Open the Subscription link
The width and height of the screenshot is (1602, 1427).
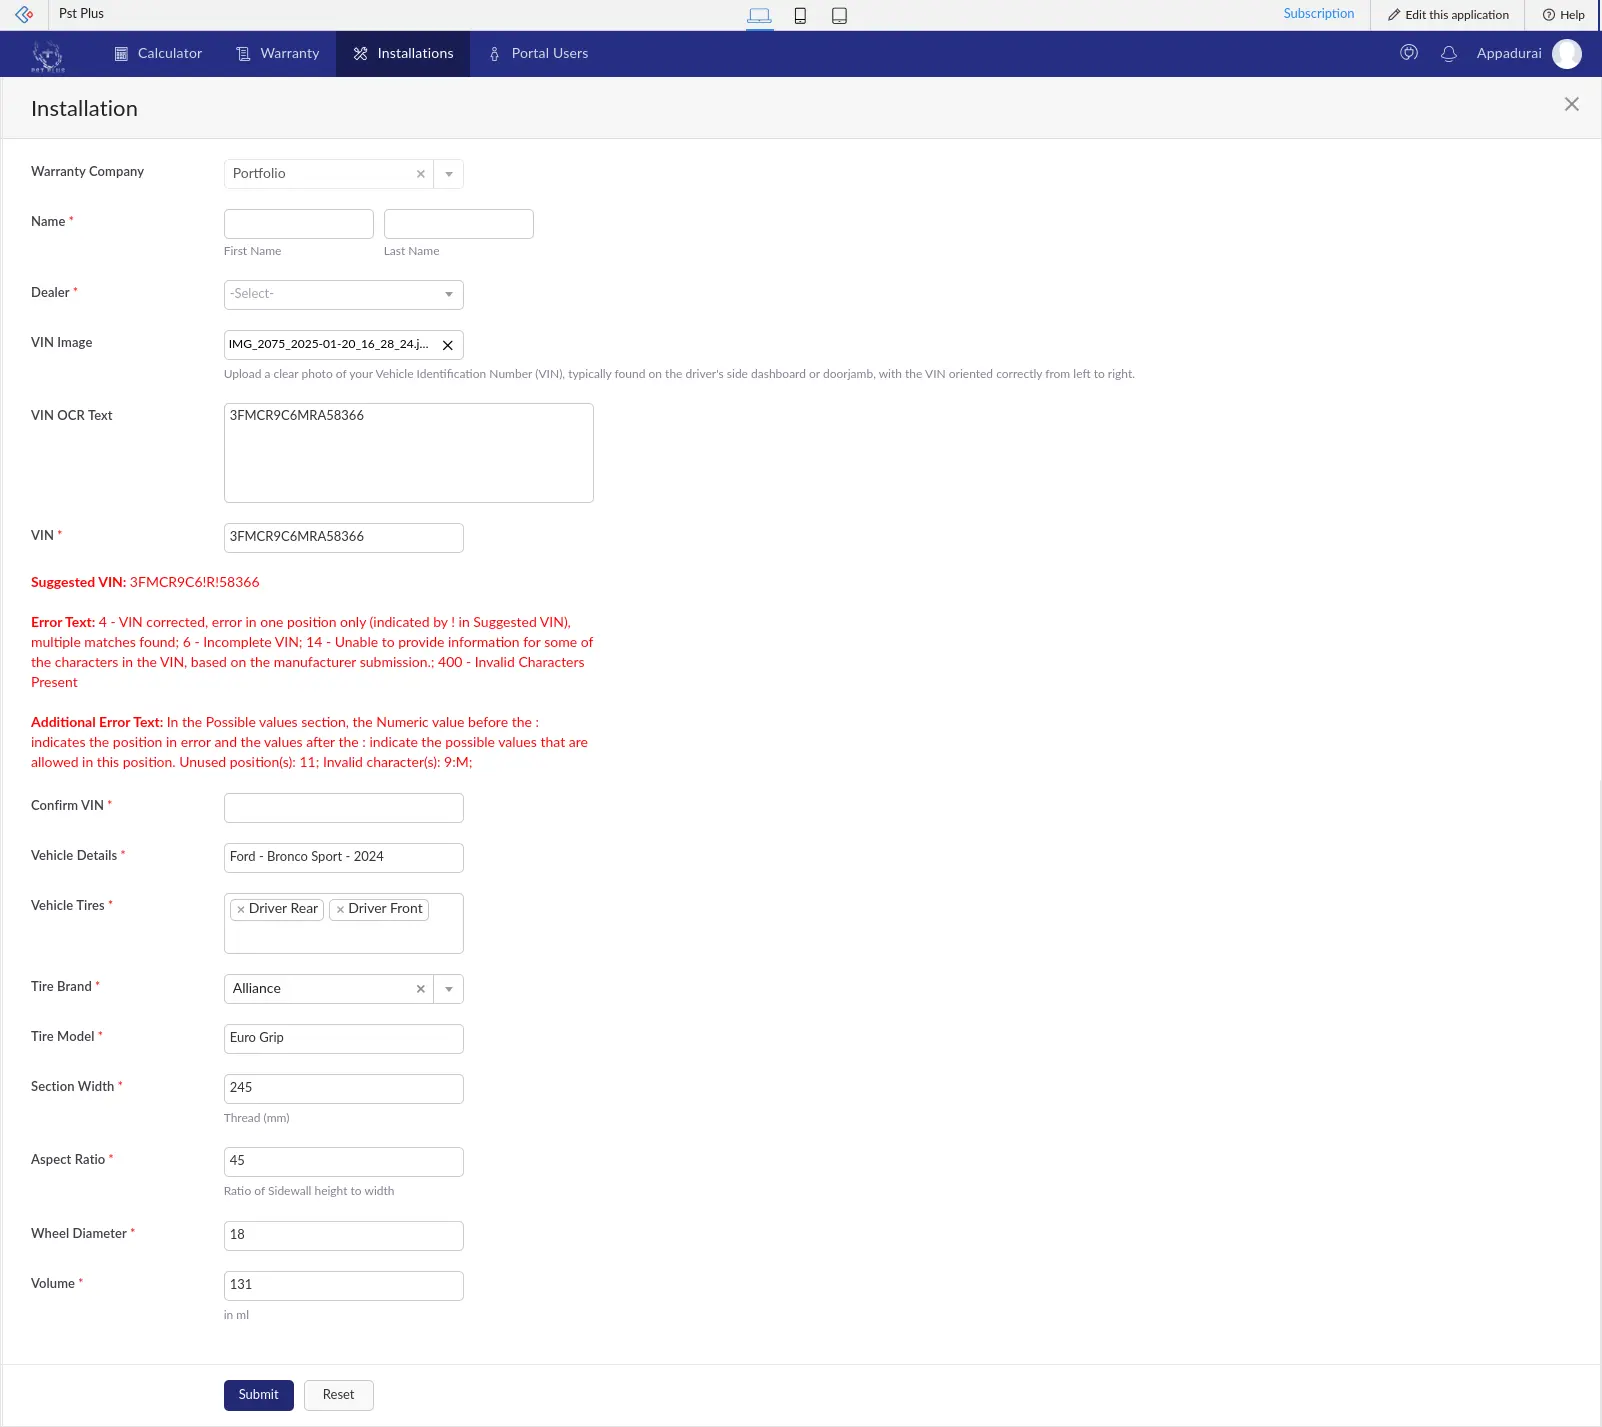1318,13
